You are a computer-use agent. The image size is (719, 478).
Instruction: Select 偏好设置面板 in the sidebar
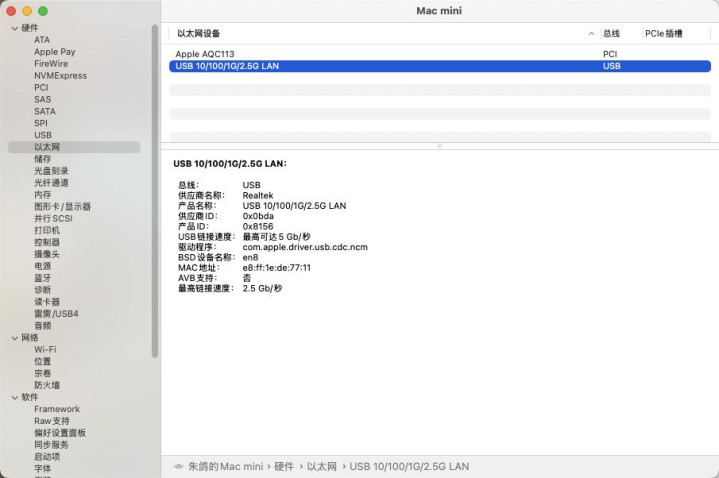tap(60, 434)
